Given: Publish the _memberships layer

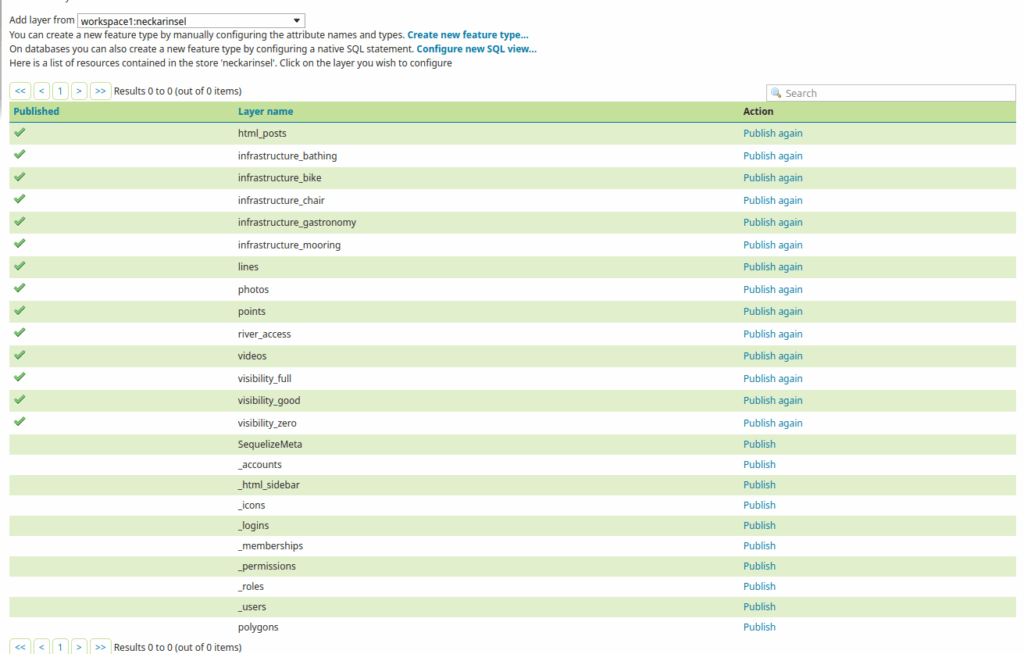Looking at the screenshot, I should tap(760, 545).
